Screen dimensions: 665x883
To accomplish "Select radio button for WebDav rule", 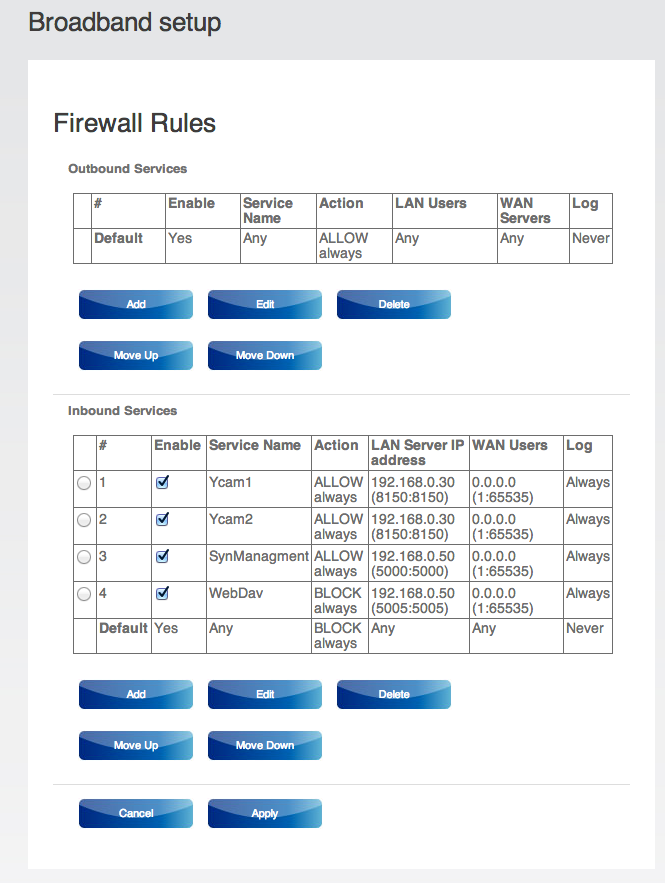I will (84, 594).
